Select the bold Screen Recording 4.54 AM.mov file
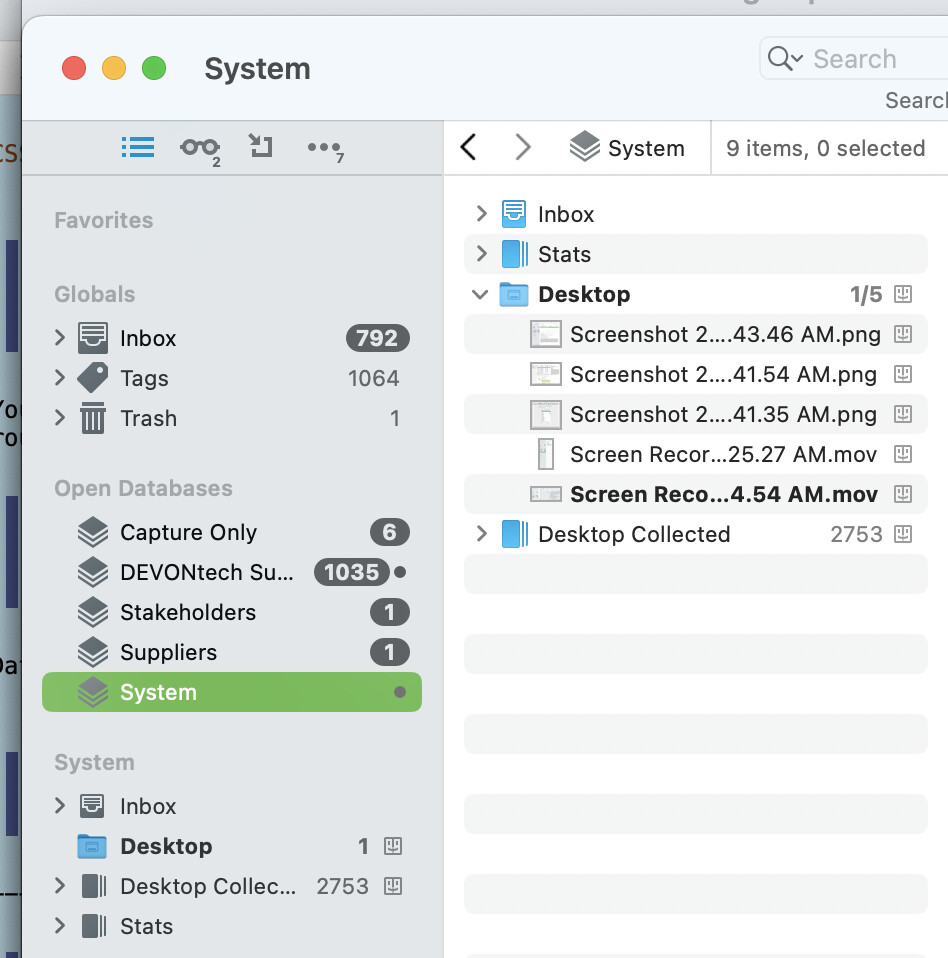948x958 pixels. (x=723, y=494)
